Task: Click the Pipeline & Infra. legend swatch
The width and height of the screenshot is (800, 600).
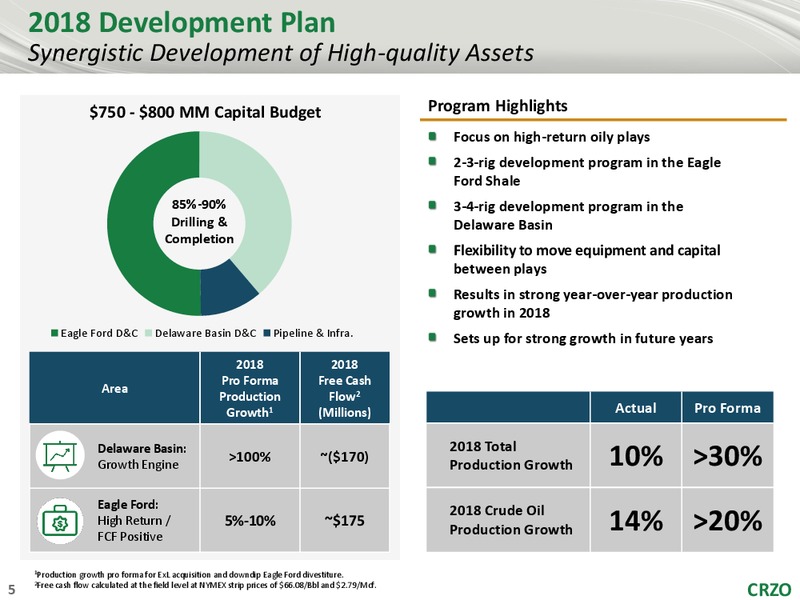Action: [267, 334]
